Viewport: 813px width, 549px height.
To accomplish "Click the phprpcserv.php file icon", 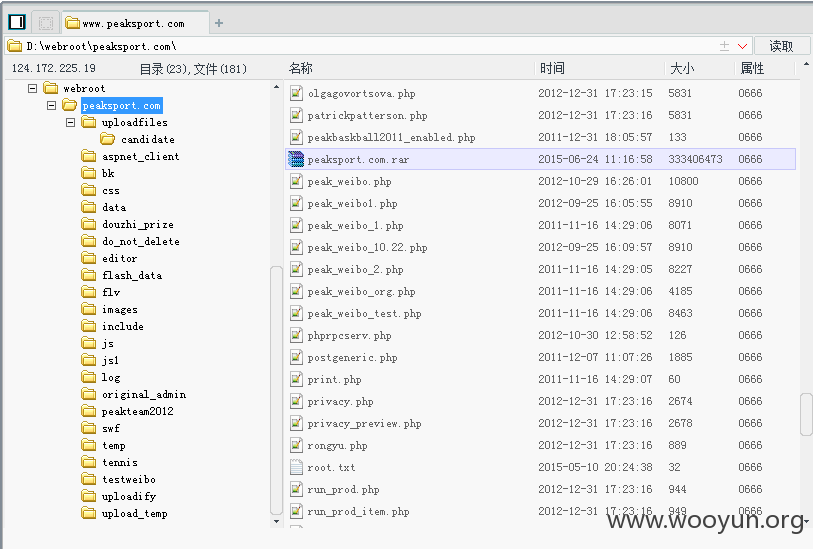I will pos(296,335).
